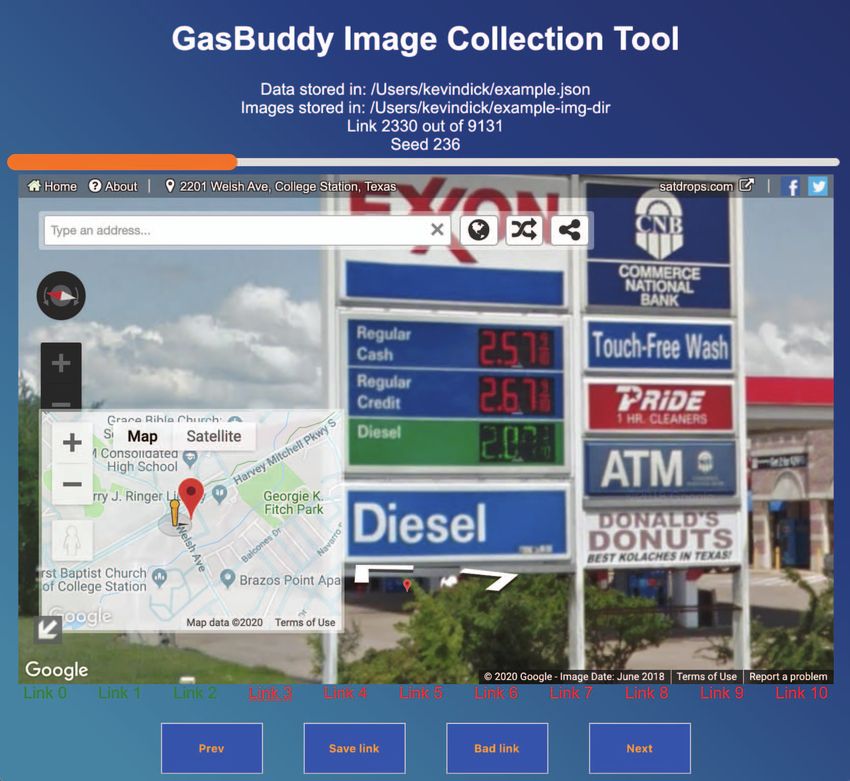The height and width of the screenshot is (781, 850).
Task: Select the Map view type
Action: click(142, 436)
